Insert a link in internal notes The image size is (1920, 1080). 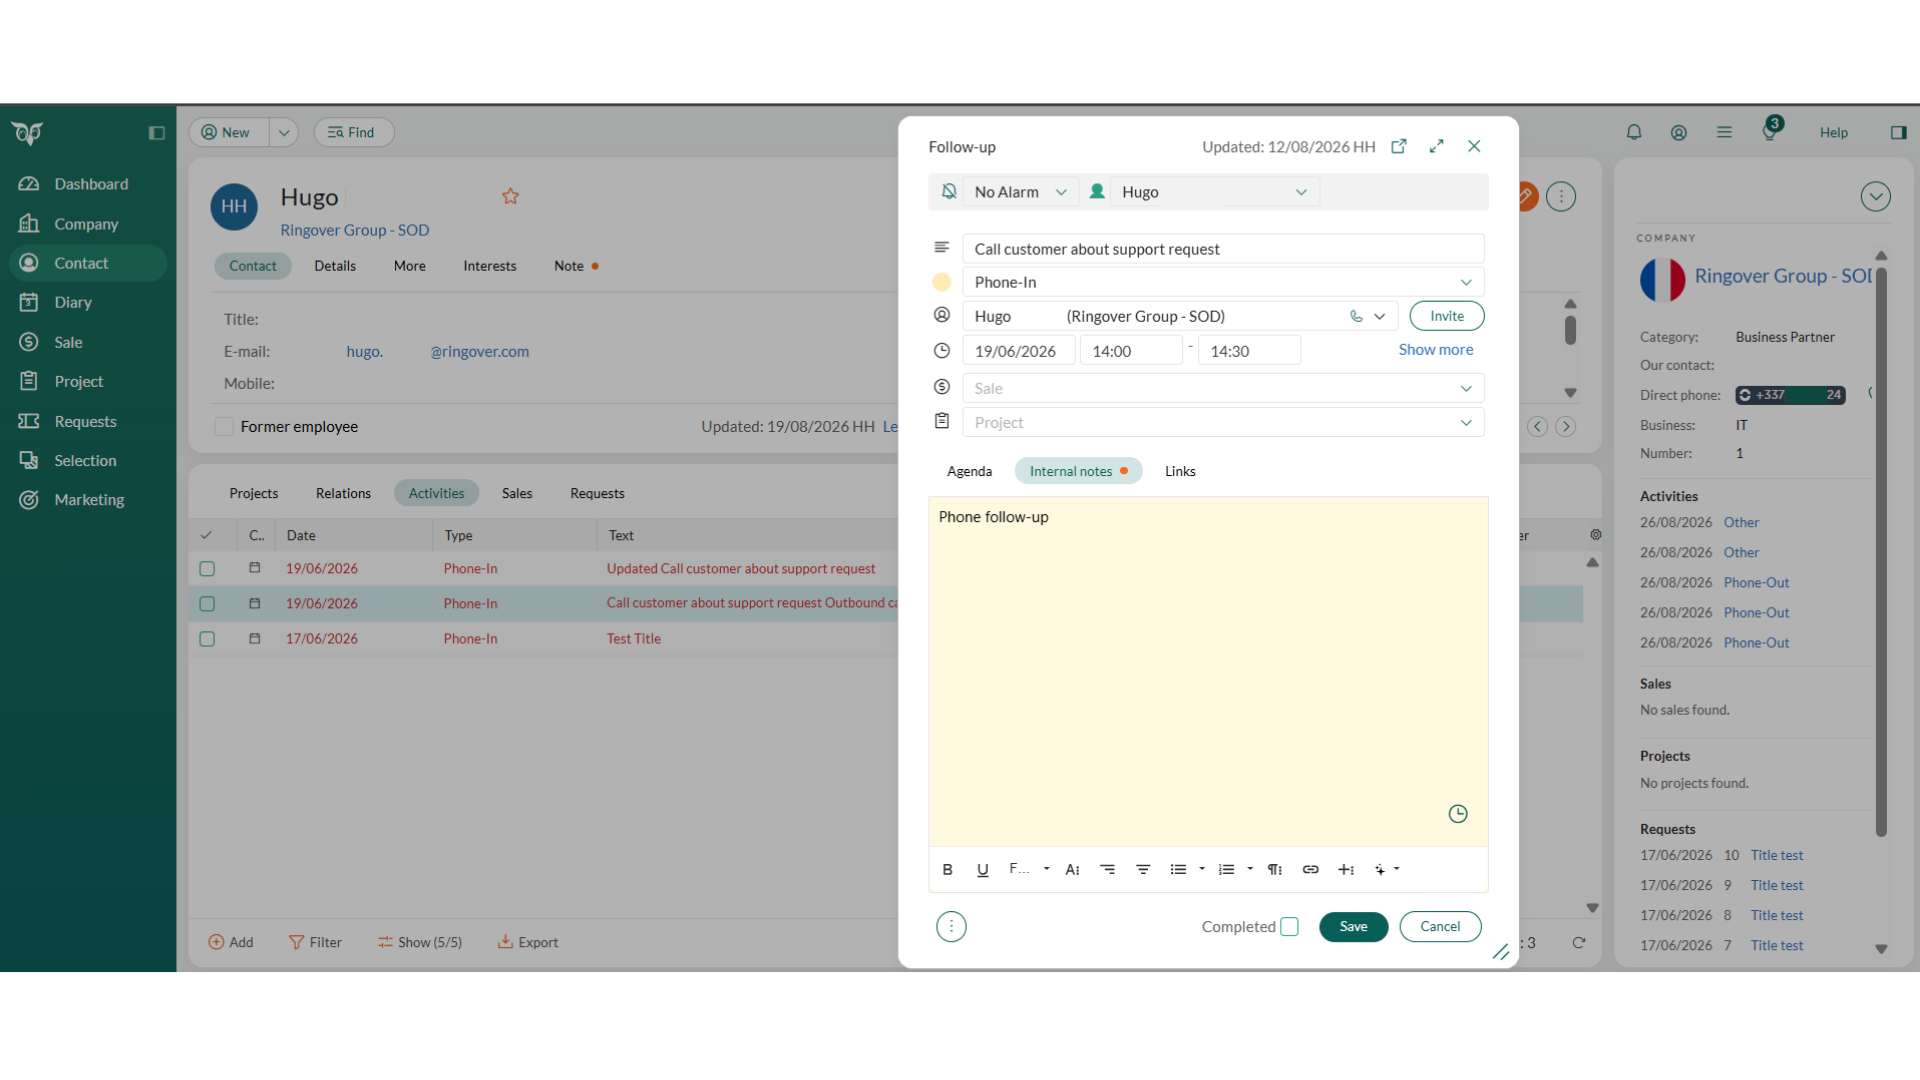click(1310, 870)
